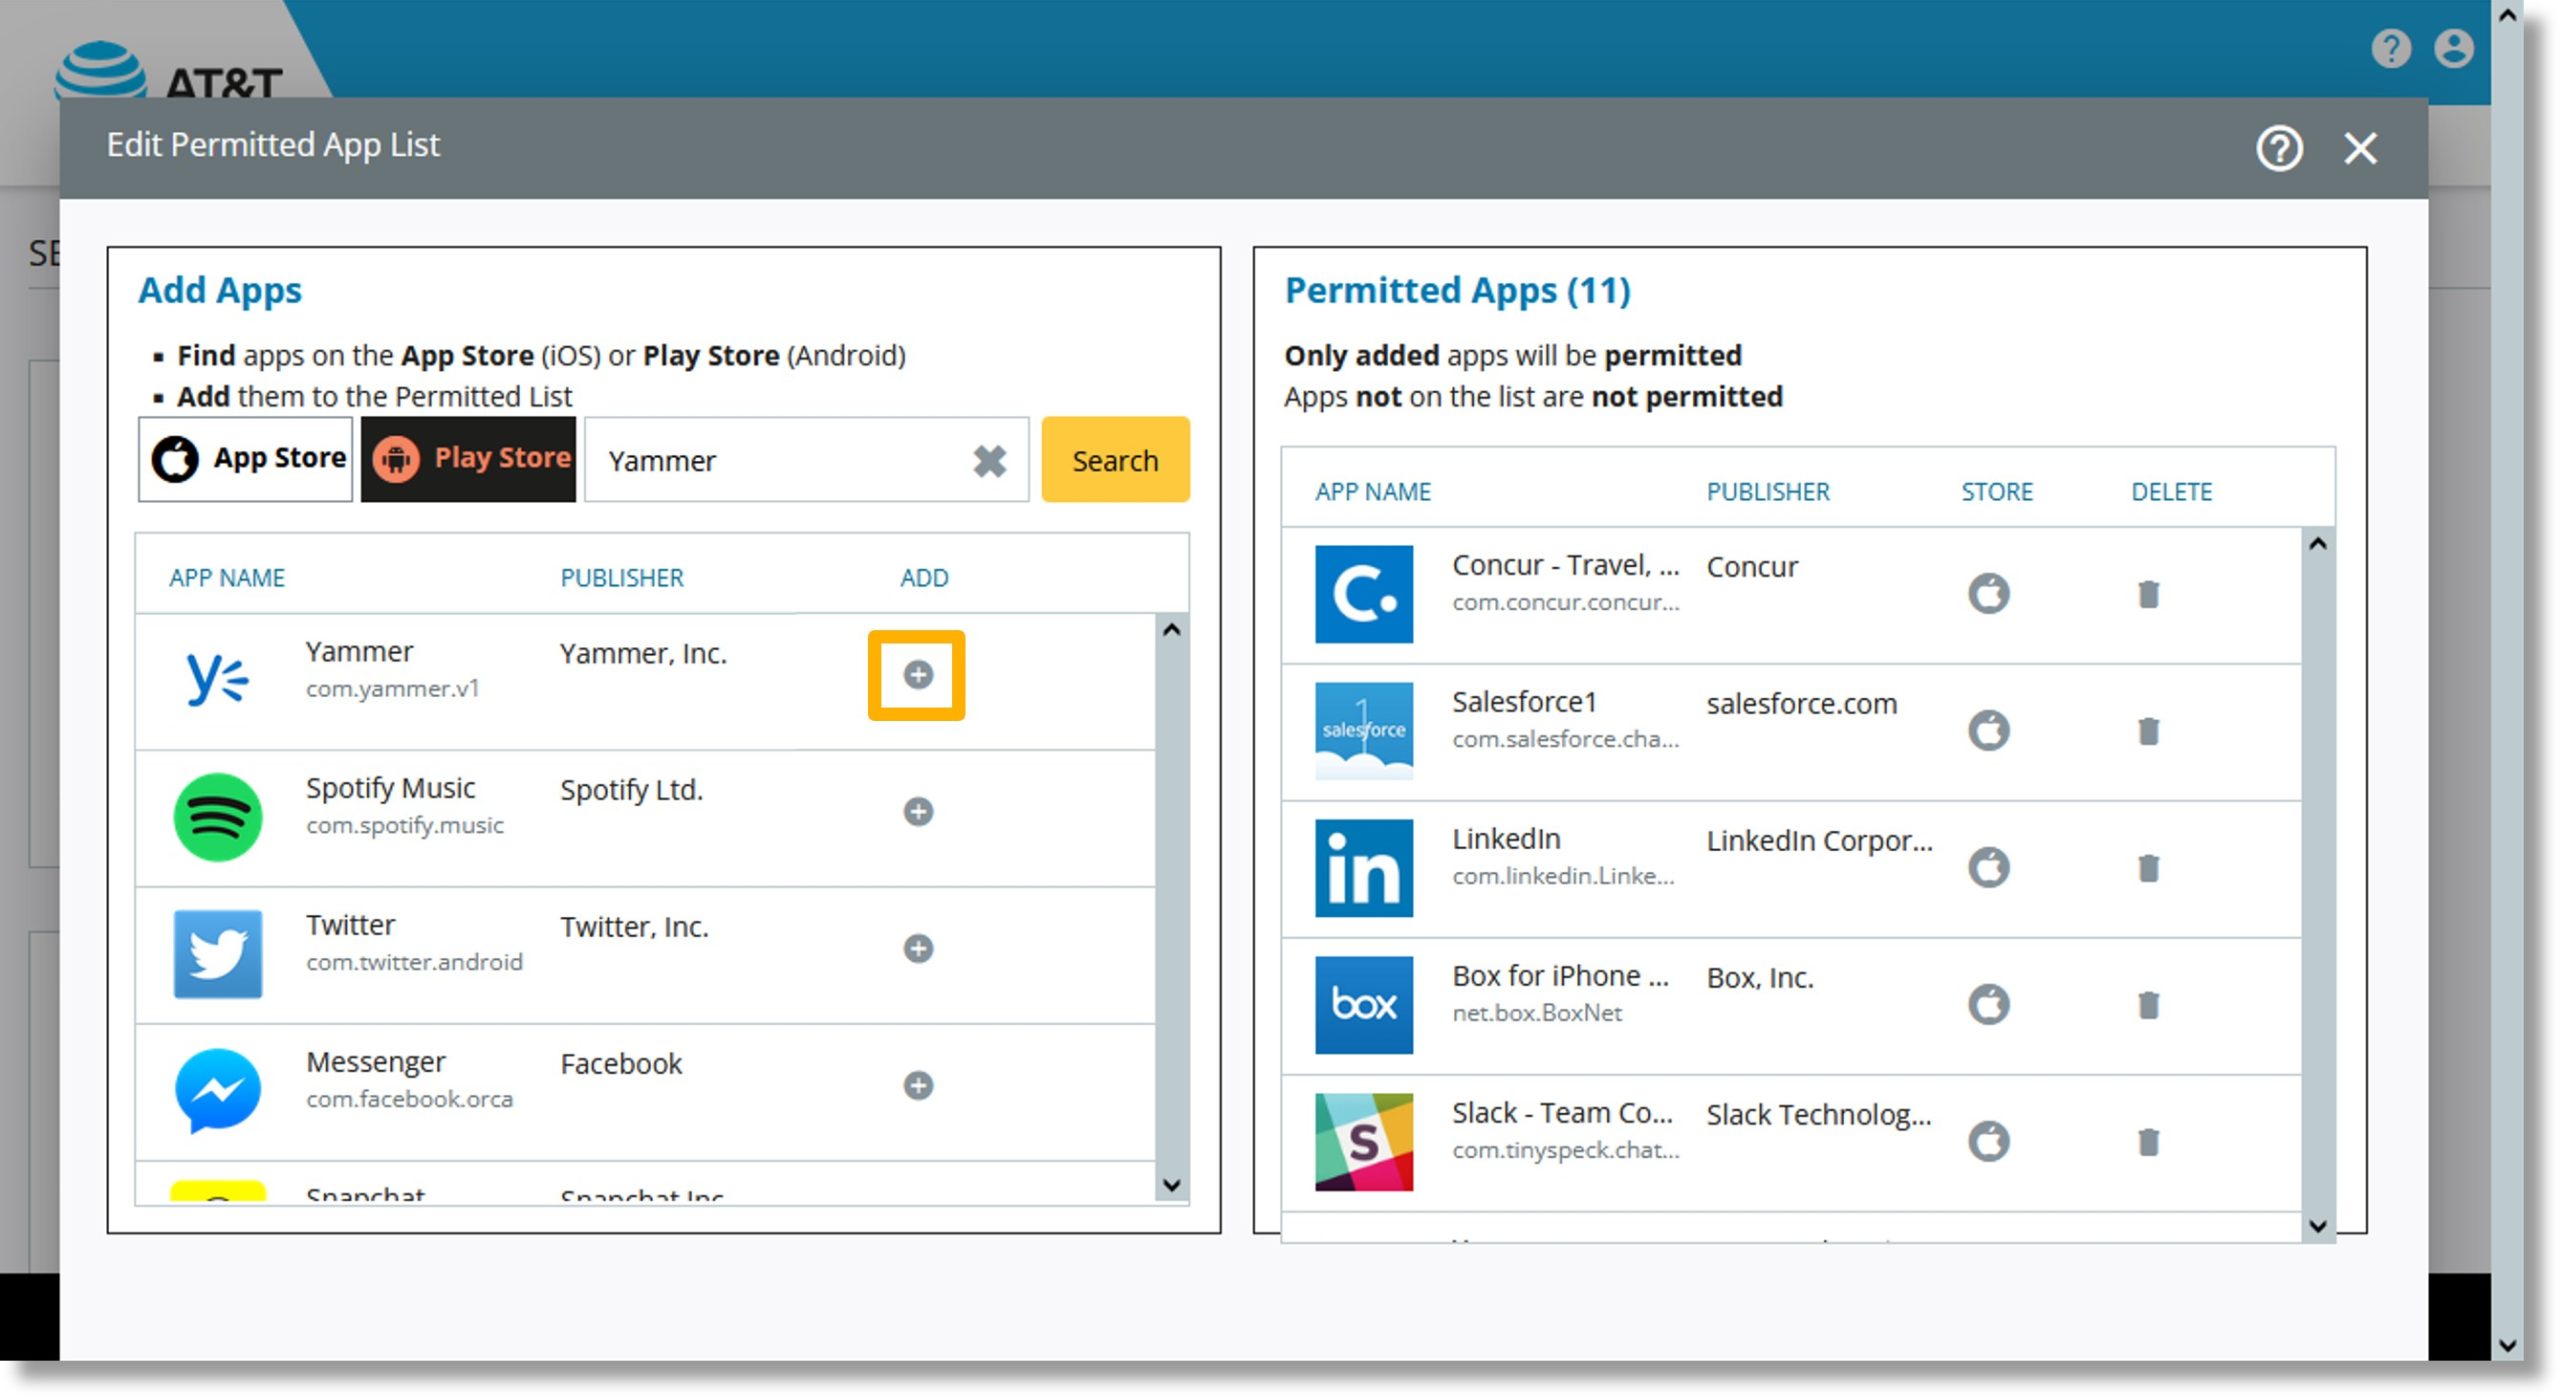Click the Salesforce1 row App Store icon
This screenshot has width=2560, height=1397.
point(1989,730)
